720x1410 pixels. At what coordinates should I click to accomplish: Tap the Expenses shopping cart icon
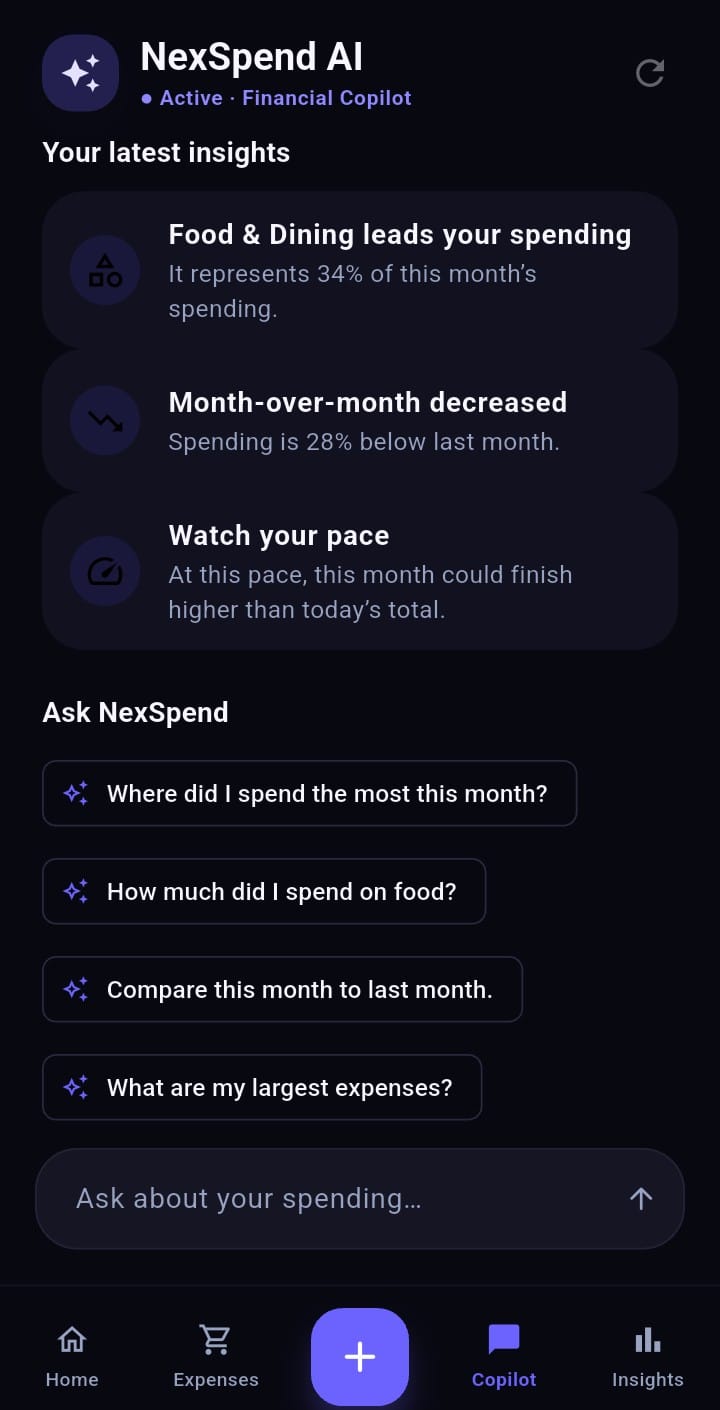pyautogui.click(x=215, y=1339)
